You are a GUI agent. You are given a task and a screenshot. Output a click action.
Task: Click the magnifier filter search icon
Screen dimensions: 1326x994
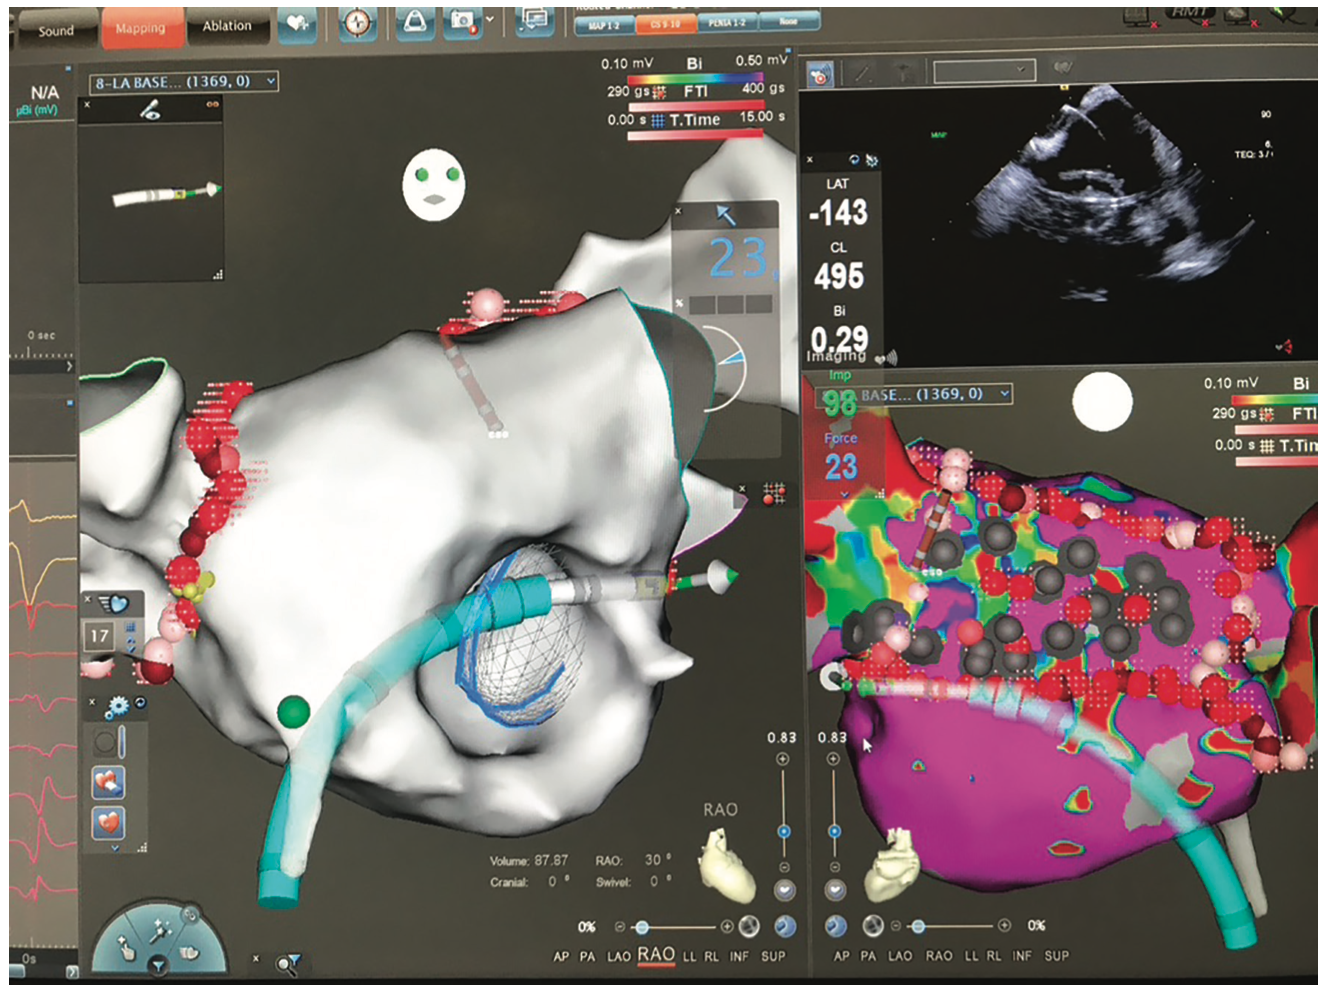coord(289,963)
